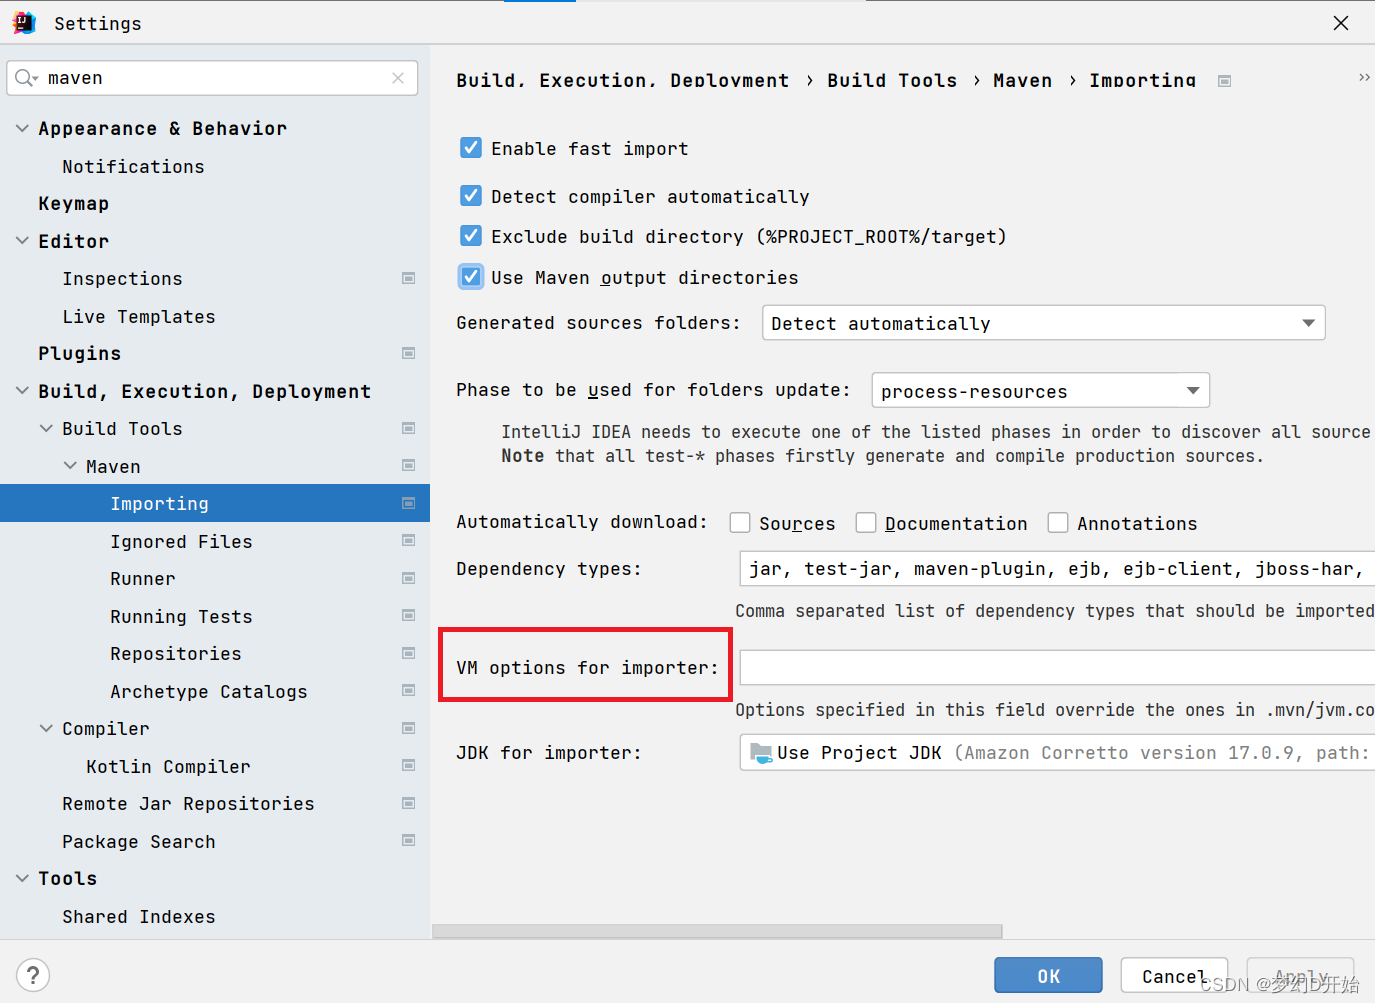Click project-level icon beside Maven row
The image size is (1375, 1003).
tap(408, 465)
